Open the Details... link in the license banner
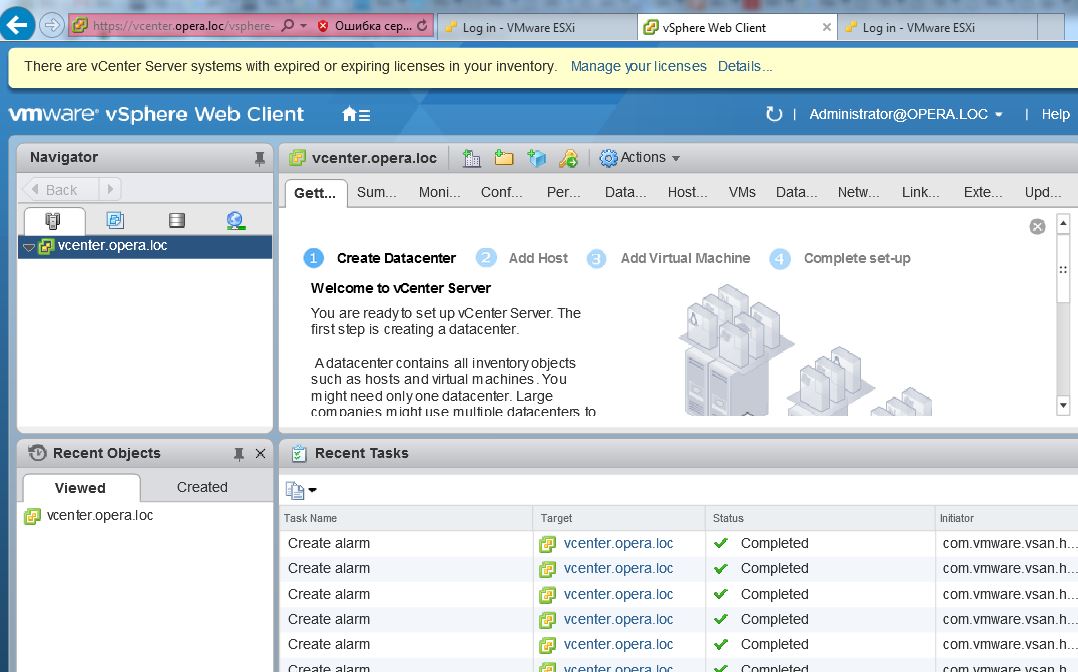This screenshot has height=672, width=1078. pyautogui.click(x=745, y=66)
